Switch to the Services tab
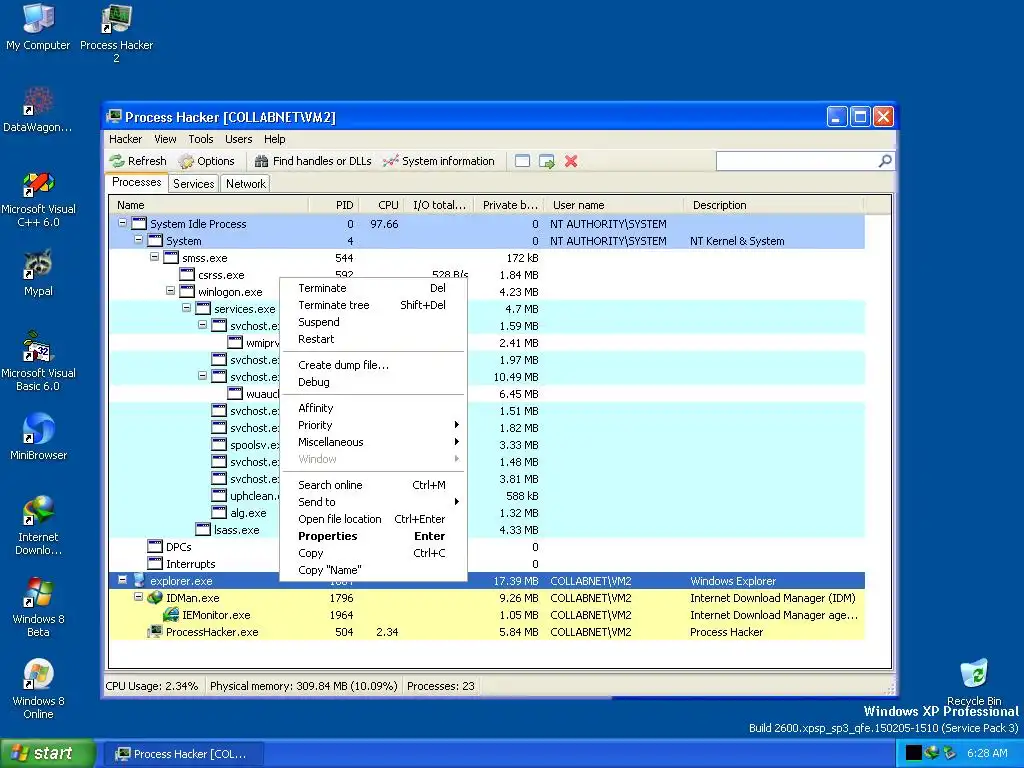The width and height of the screenshot is (1024, 768). (193, 184)
